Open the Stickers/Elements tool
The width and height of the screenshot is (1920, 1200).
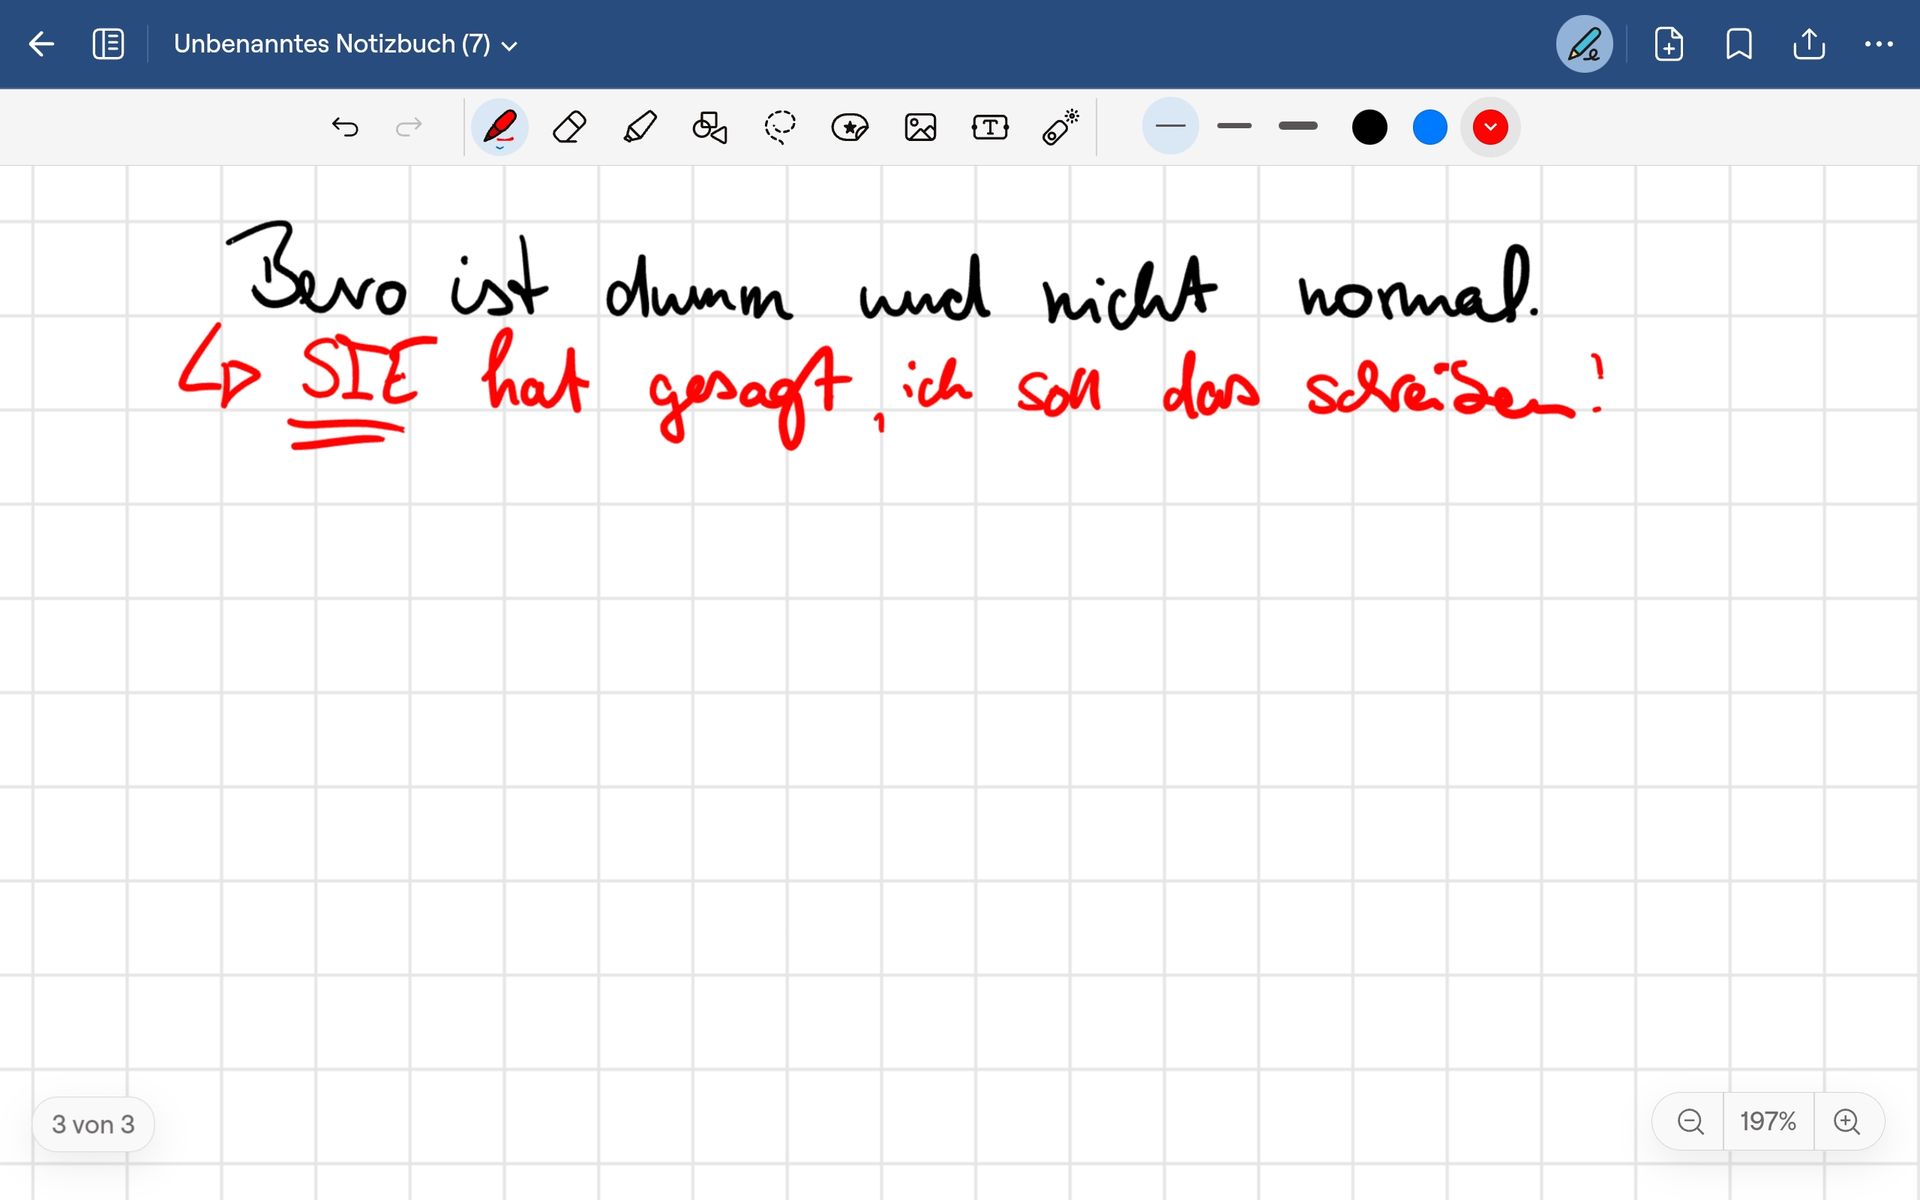[850, 127]
